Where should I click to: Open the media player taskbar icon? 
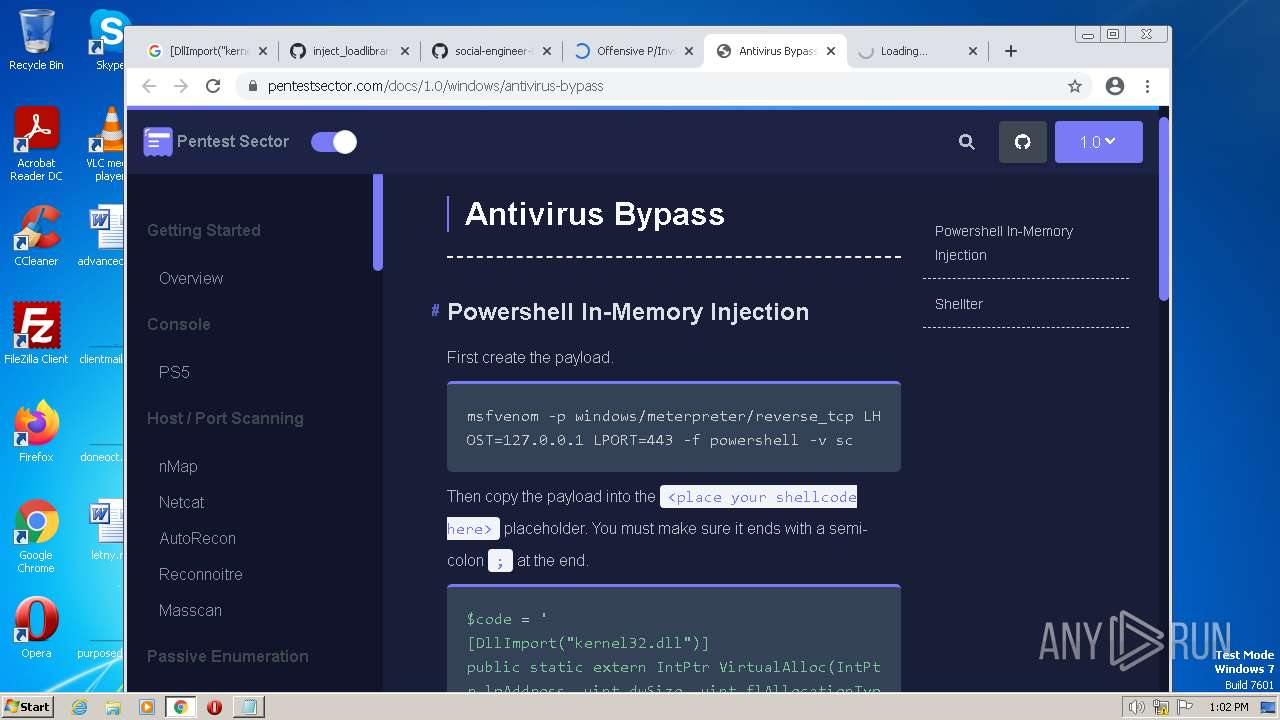click(147, 707)
